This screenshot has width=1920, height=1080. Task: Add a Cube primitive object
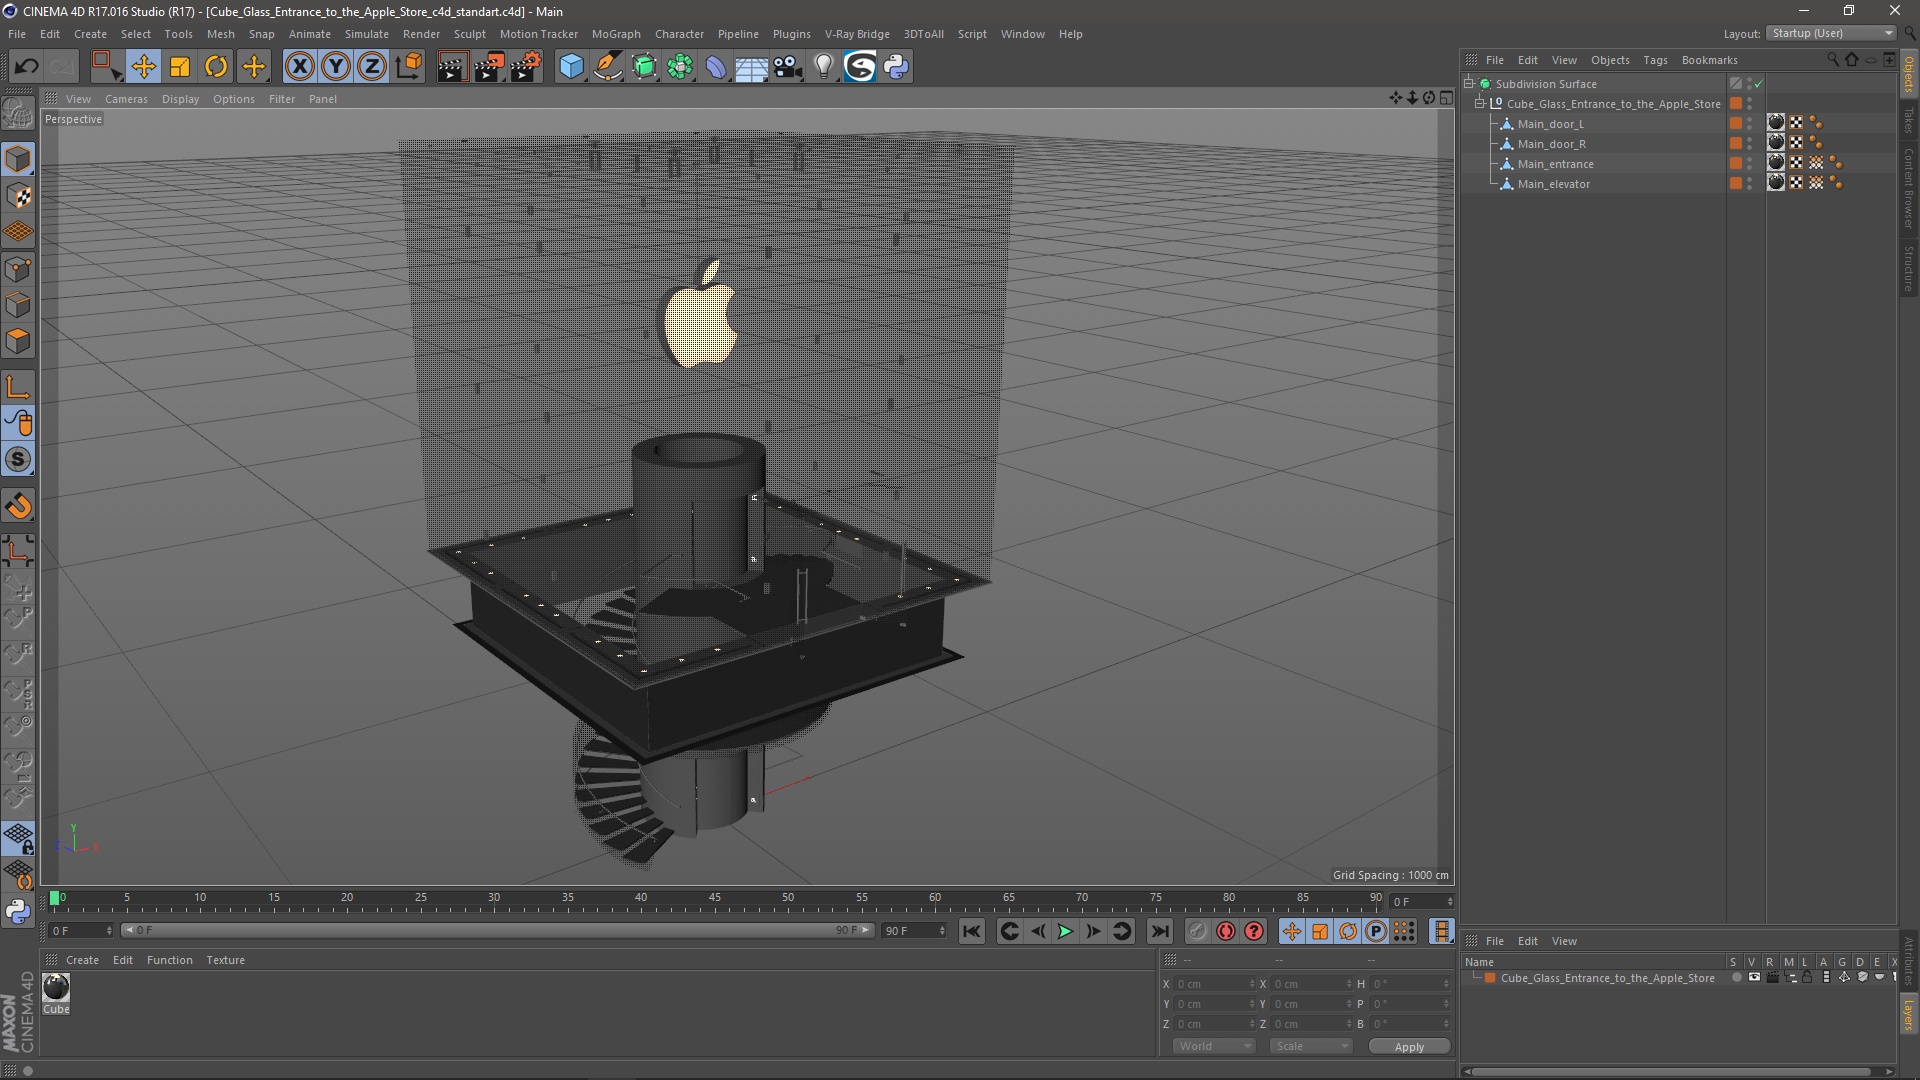coord(571,66)
